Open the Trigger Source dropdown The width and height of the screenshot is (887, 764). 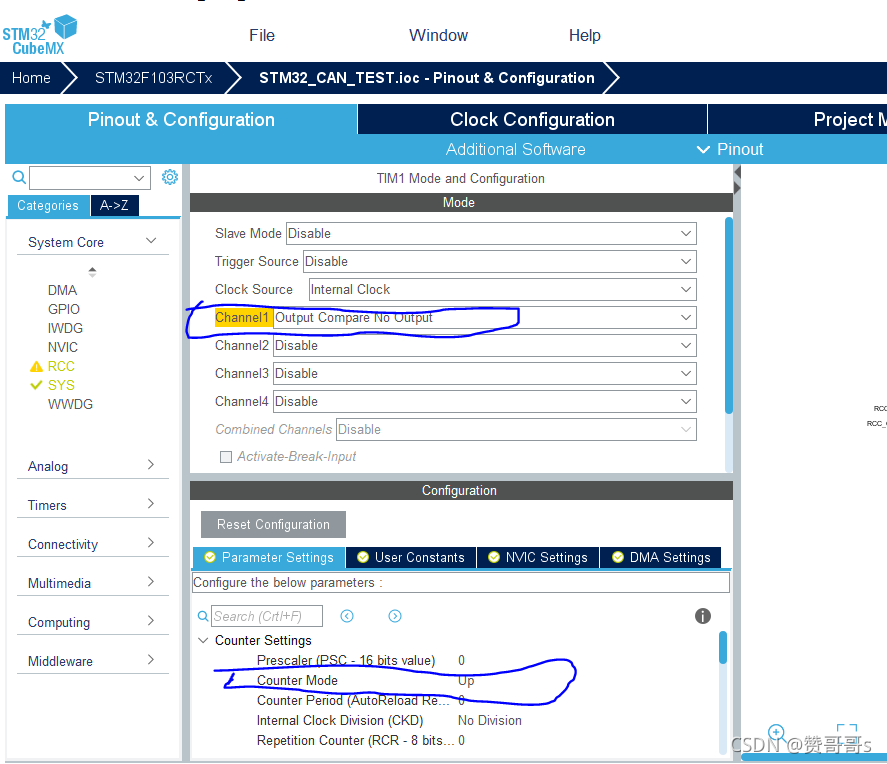(x=500, y=261)
